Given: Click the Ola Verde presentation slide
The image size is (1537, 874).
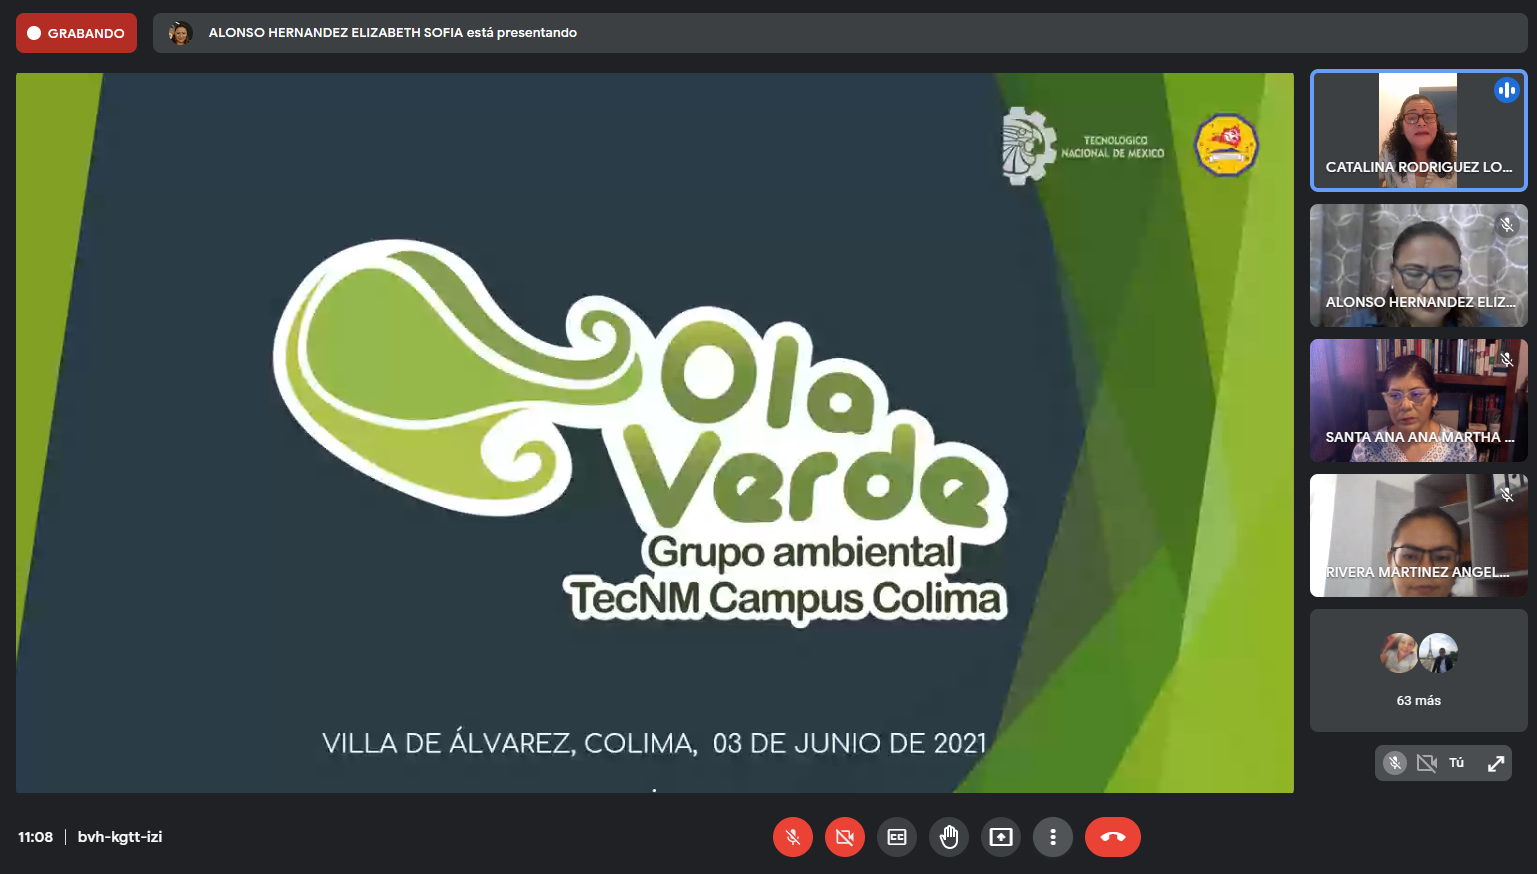Looking at the screenshot, I should pos(654,432).
